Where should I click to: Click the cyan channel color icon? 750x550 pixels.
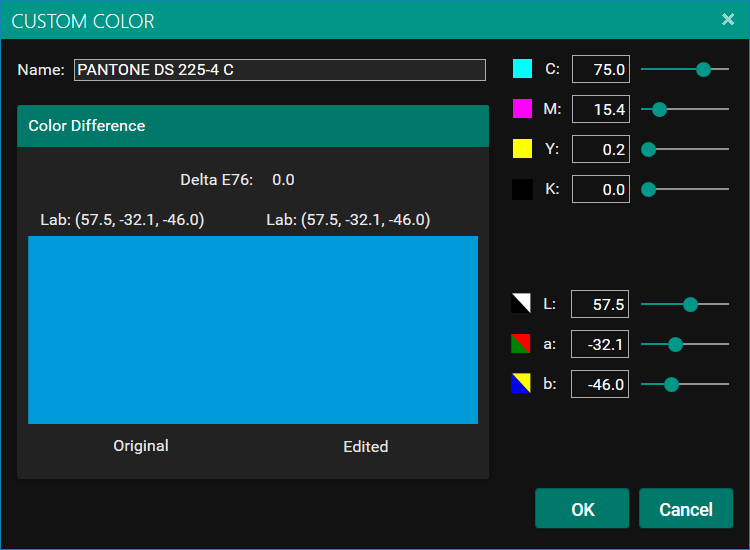522,69
